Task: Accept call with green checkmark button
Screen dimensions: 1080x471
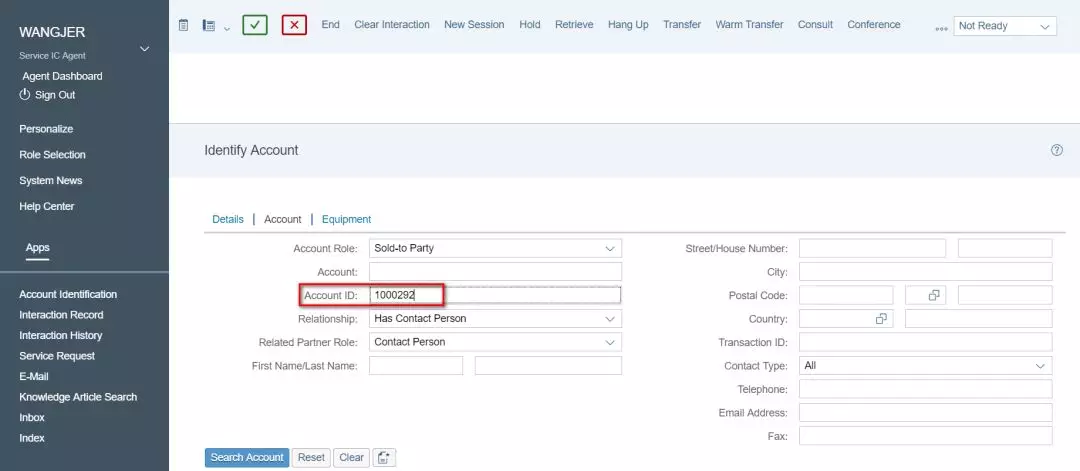Action: [x=255, y=25]
